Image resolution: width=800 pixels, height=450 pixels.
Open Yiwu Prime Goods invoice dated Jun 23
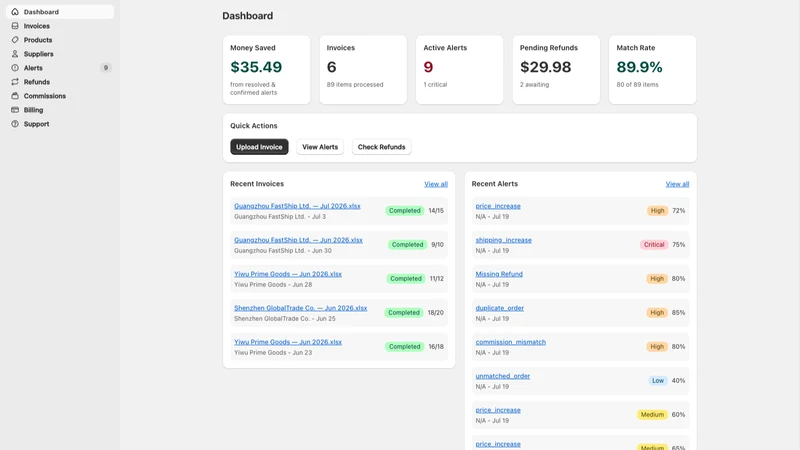tap(288, 342)
